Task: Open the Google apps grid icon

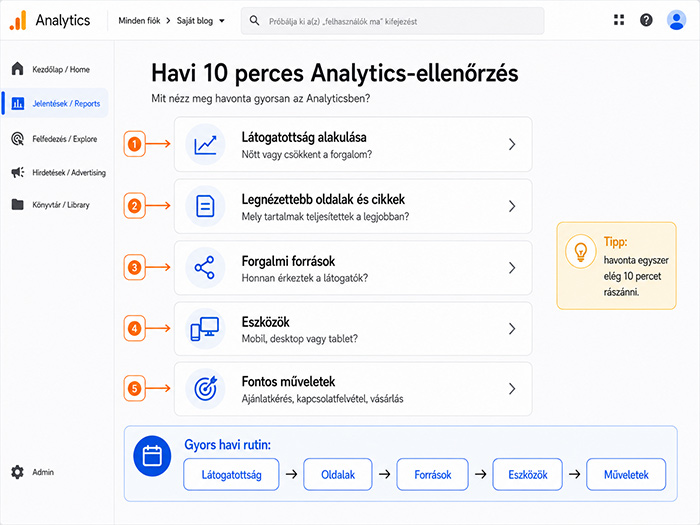Action: (x=619, y=20)
